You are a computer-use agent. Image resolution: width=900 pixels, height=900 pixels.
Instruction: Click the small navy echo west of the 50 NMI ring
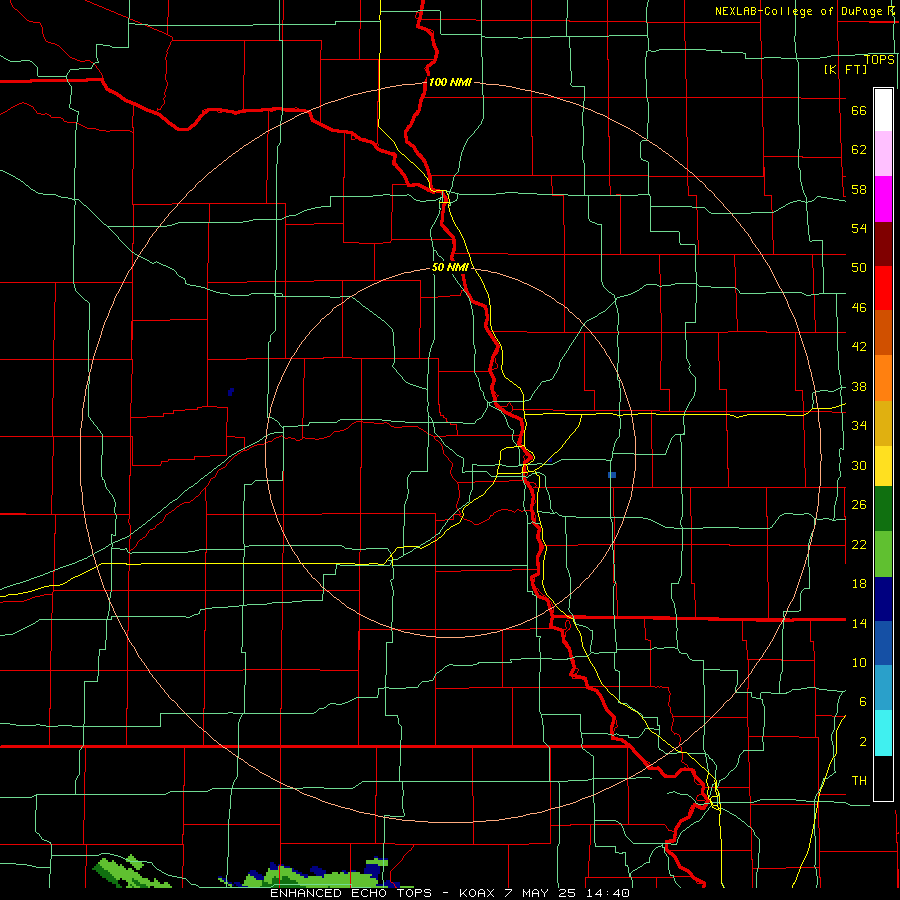(x=231, y=392)
